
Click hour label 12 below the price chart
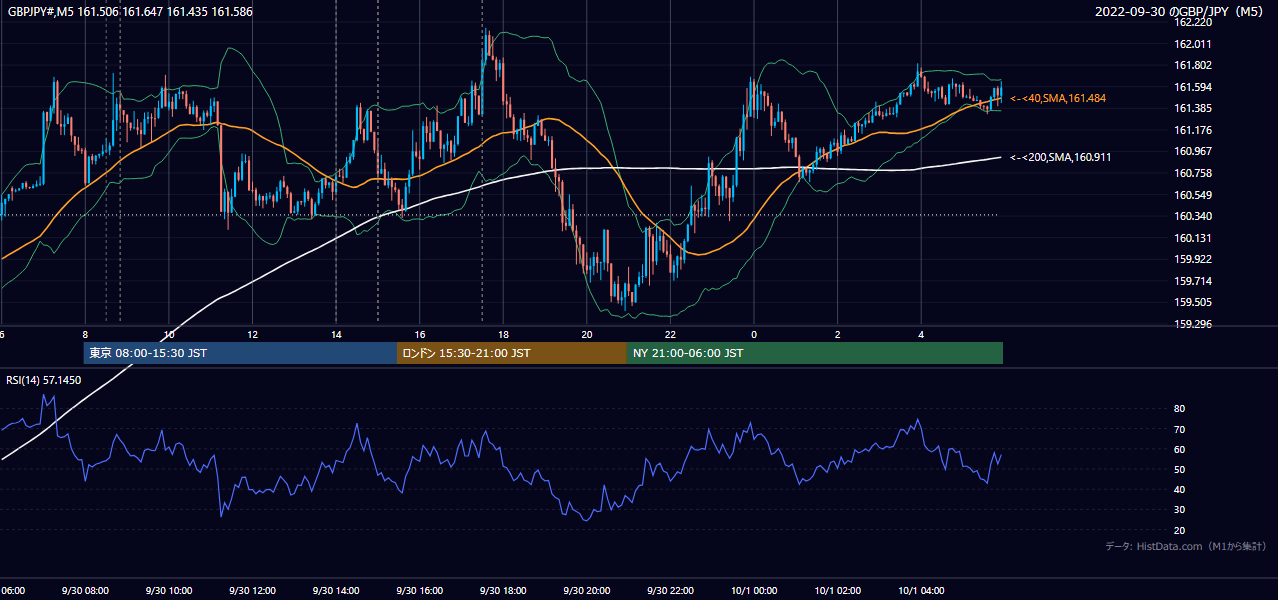point(252,334)
